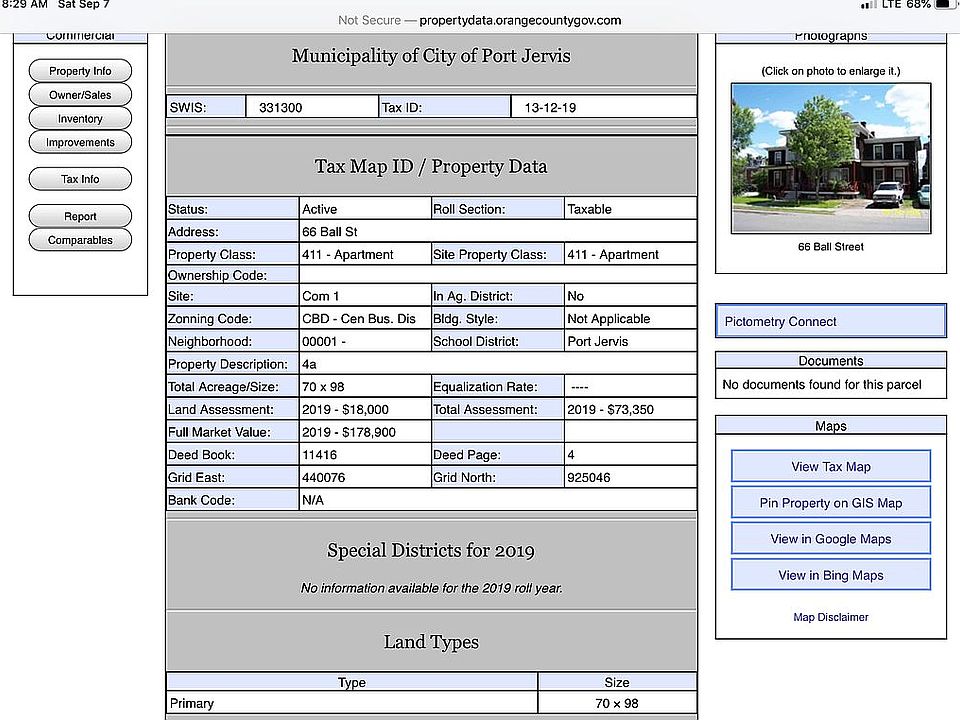Tap the cellular signal bars icon
960x720 pixels.
point(868,5)
